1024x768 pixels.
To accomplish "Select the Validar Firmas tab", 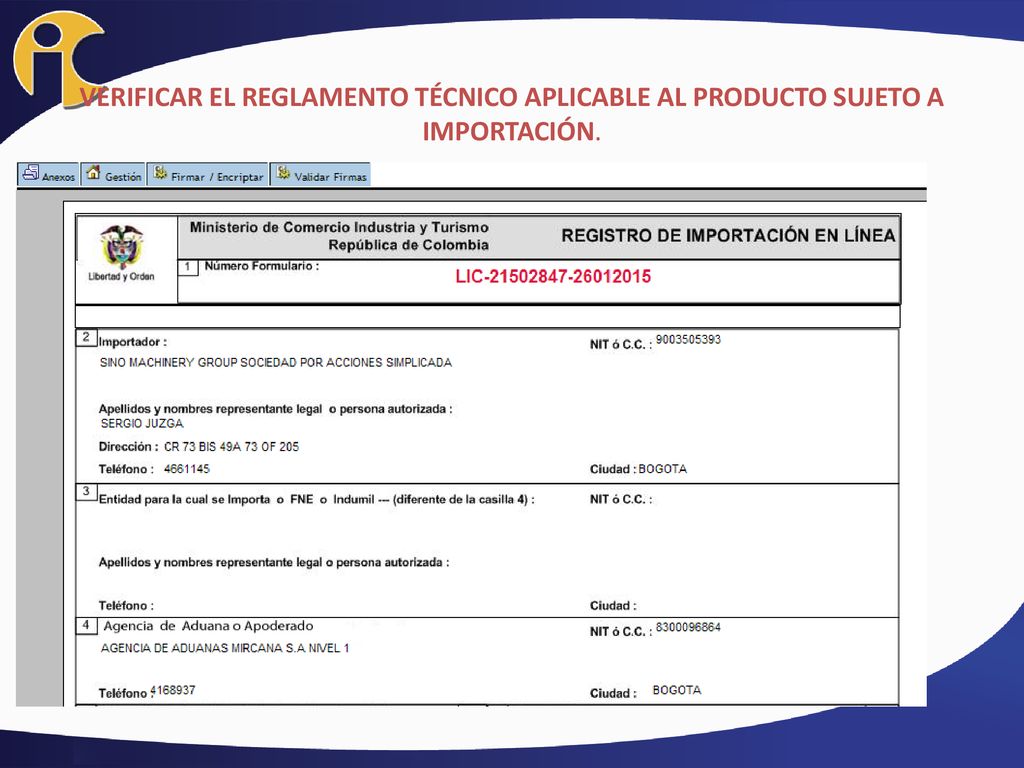I will coord(321,174).
